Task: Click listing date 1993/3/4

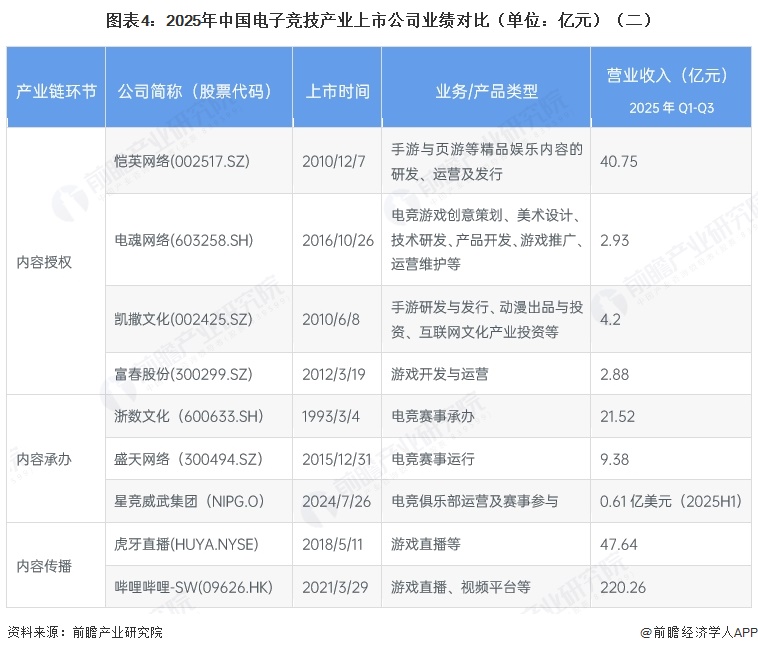Action: (x=331, y=416)
